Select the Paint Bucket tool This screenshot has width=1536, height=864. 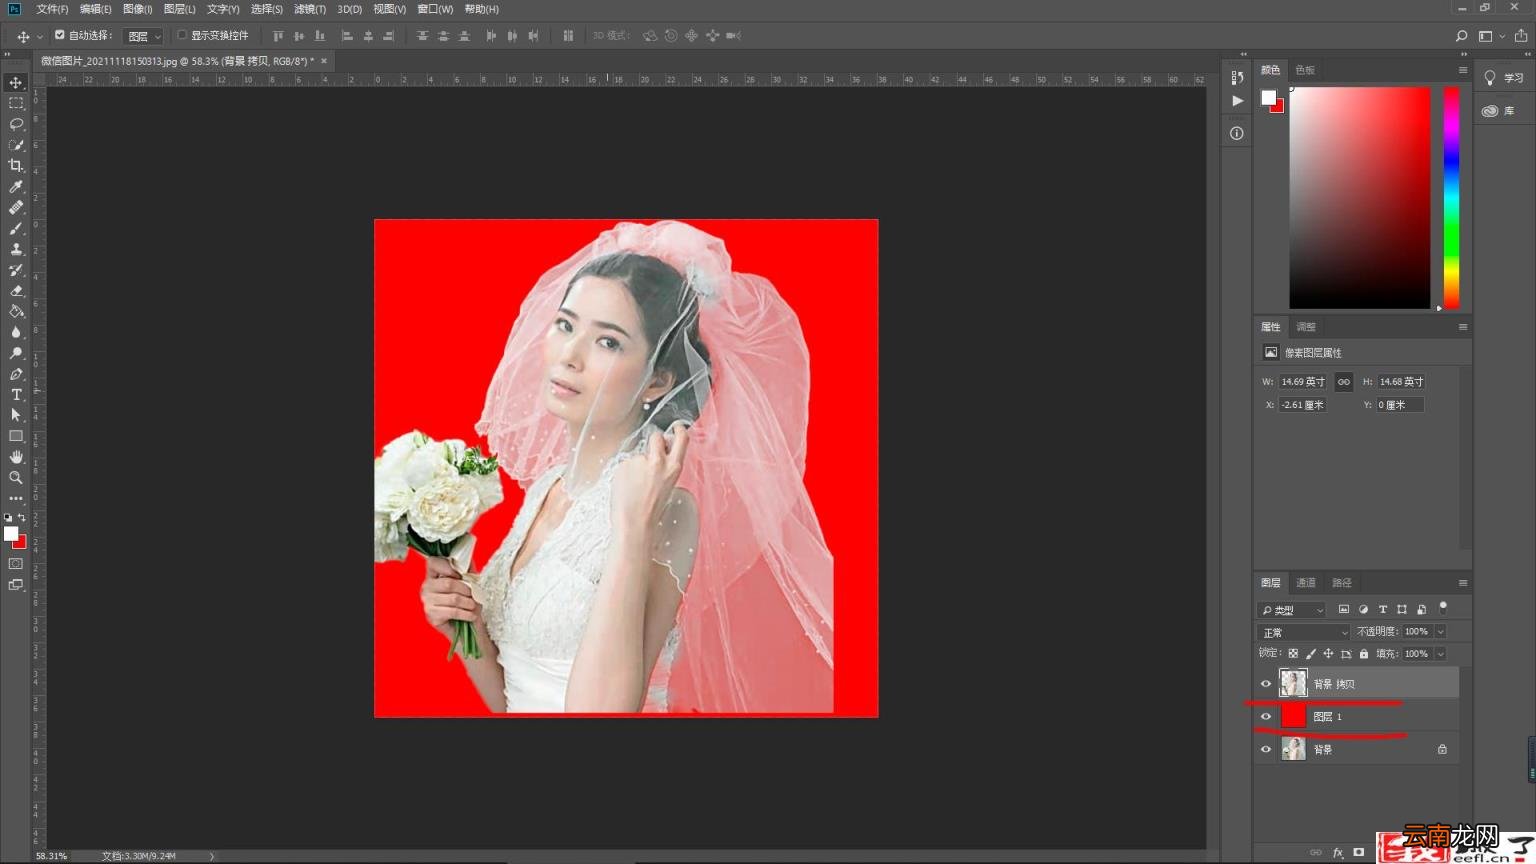[16, 312]
